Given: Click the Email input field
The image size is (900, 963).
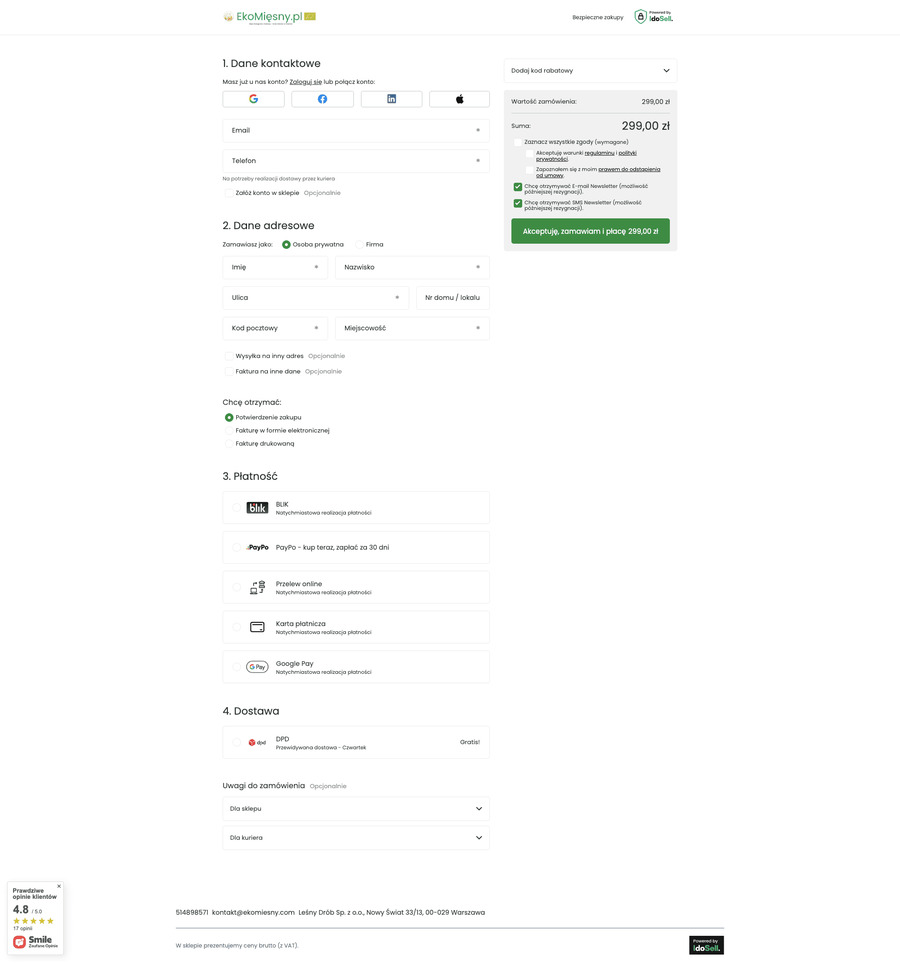Looking at the screenshot, I should (x=356, y=131).
